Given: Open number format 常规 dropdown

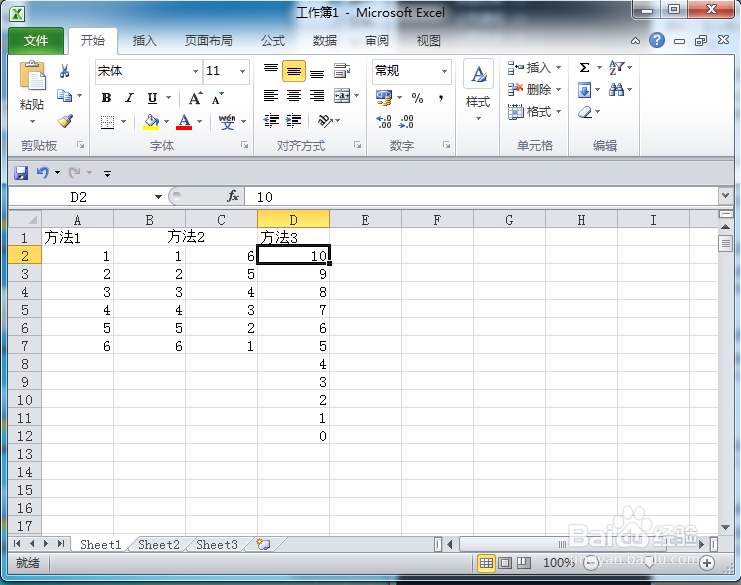Looking at the screenshot, I should coord(444,71).
